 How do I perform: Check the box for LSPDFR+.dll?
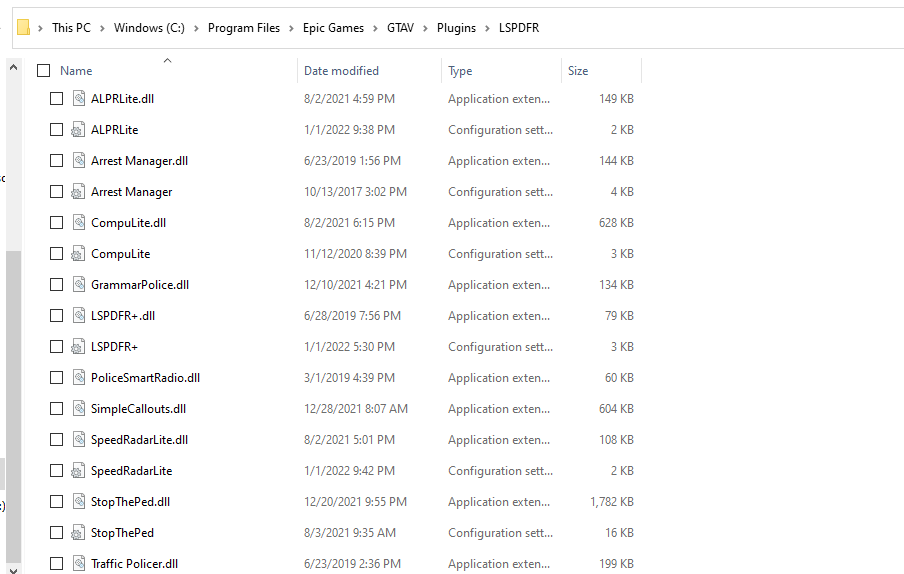(x=56, y=316)
